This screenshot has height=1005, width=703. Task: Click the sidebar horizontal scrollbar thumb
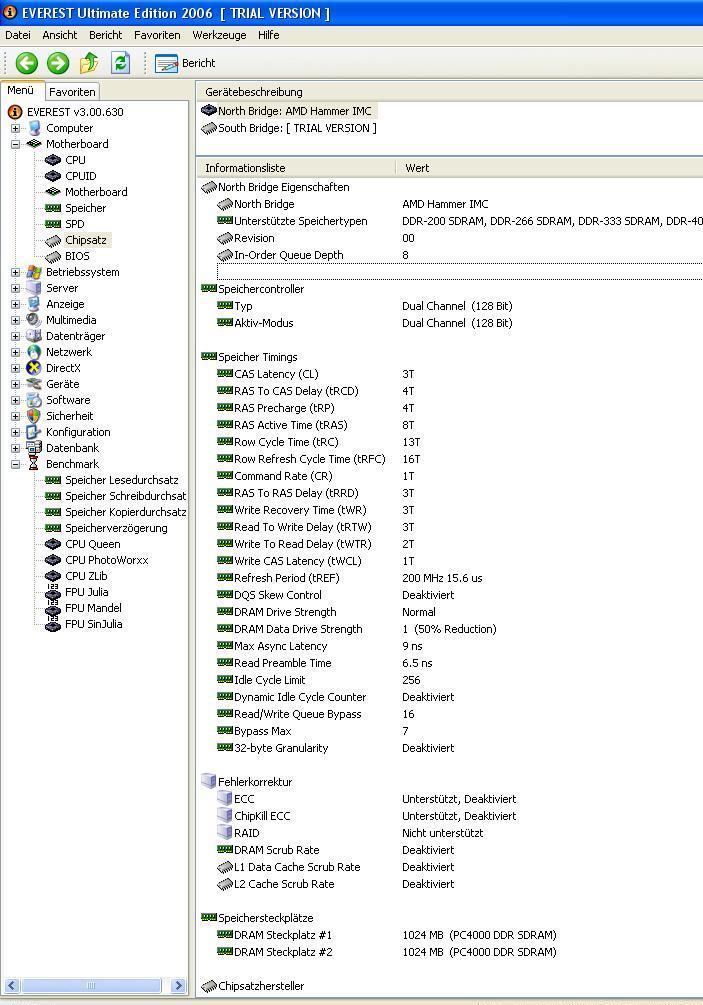[x=90, y=986]
